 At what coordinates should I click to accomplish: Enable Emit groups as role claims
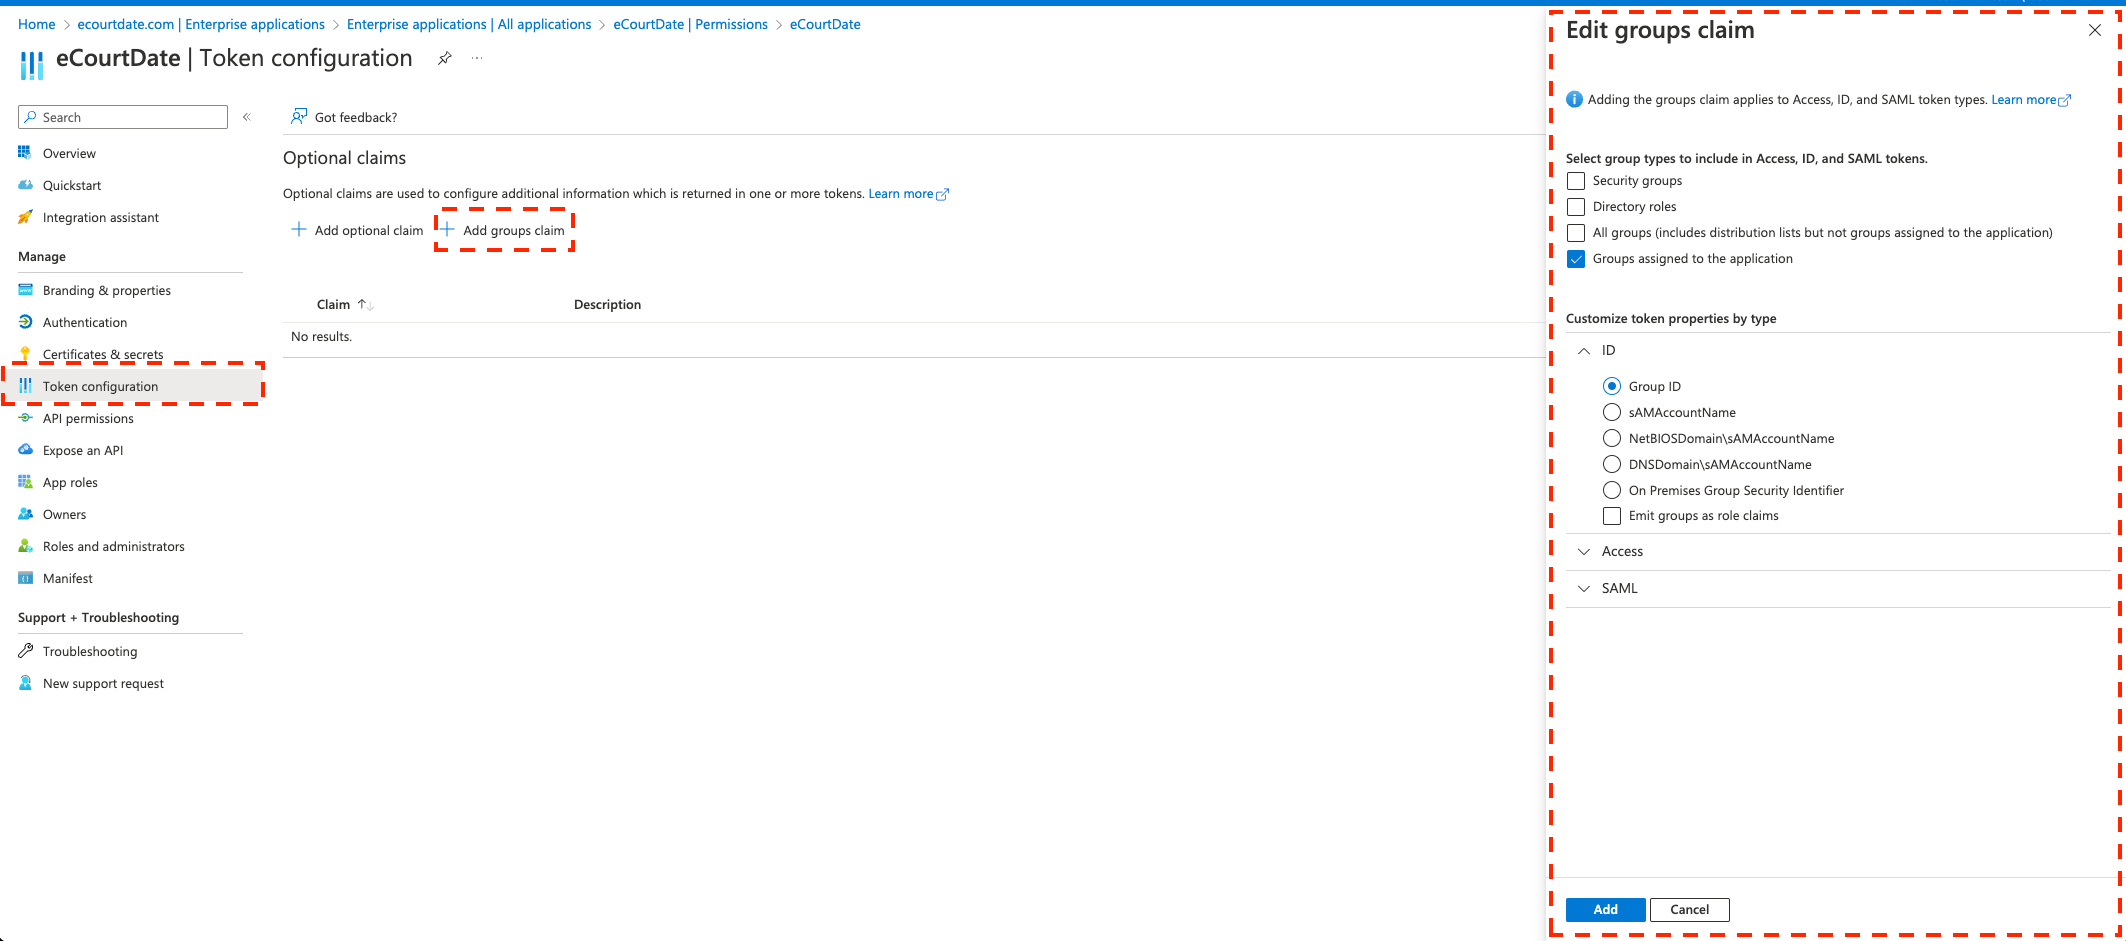(x=1612, y=516)
